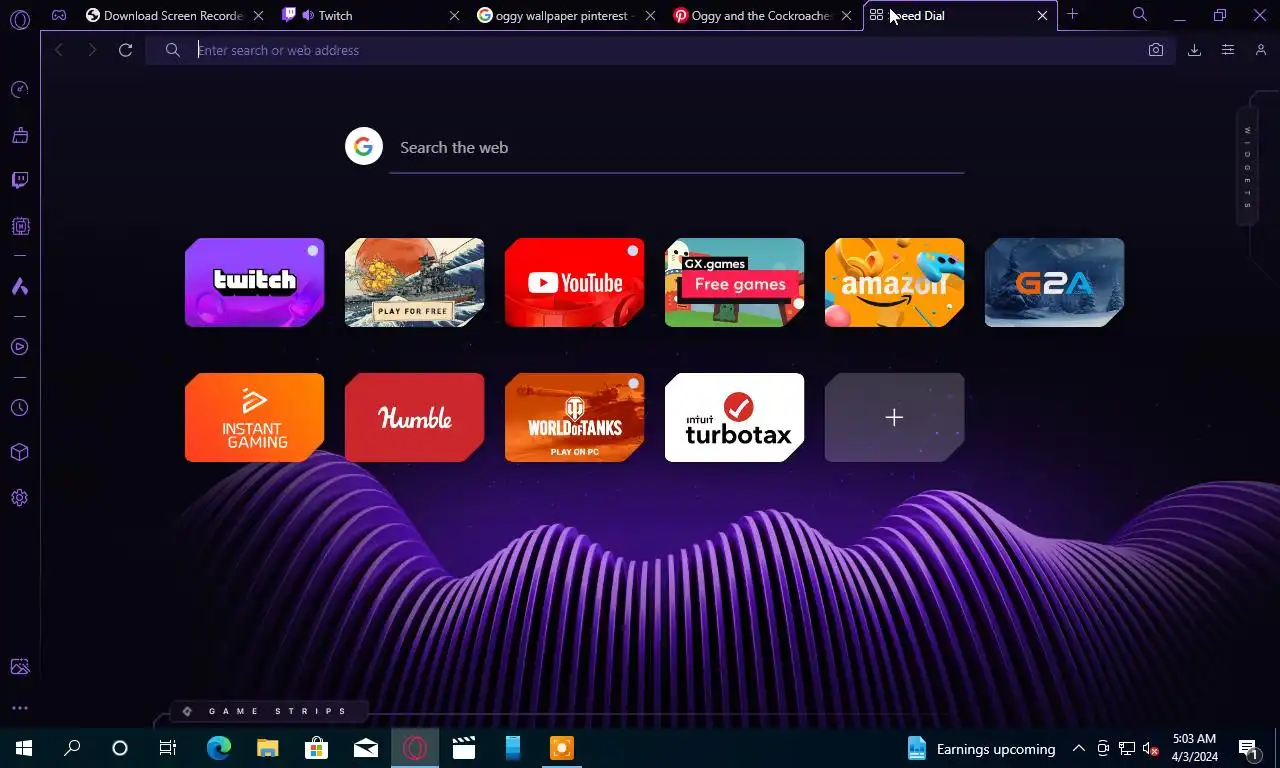Open the CPU chip icon in sidebar
The image size is (1280, 768).
click(19, 227)
